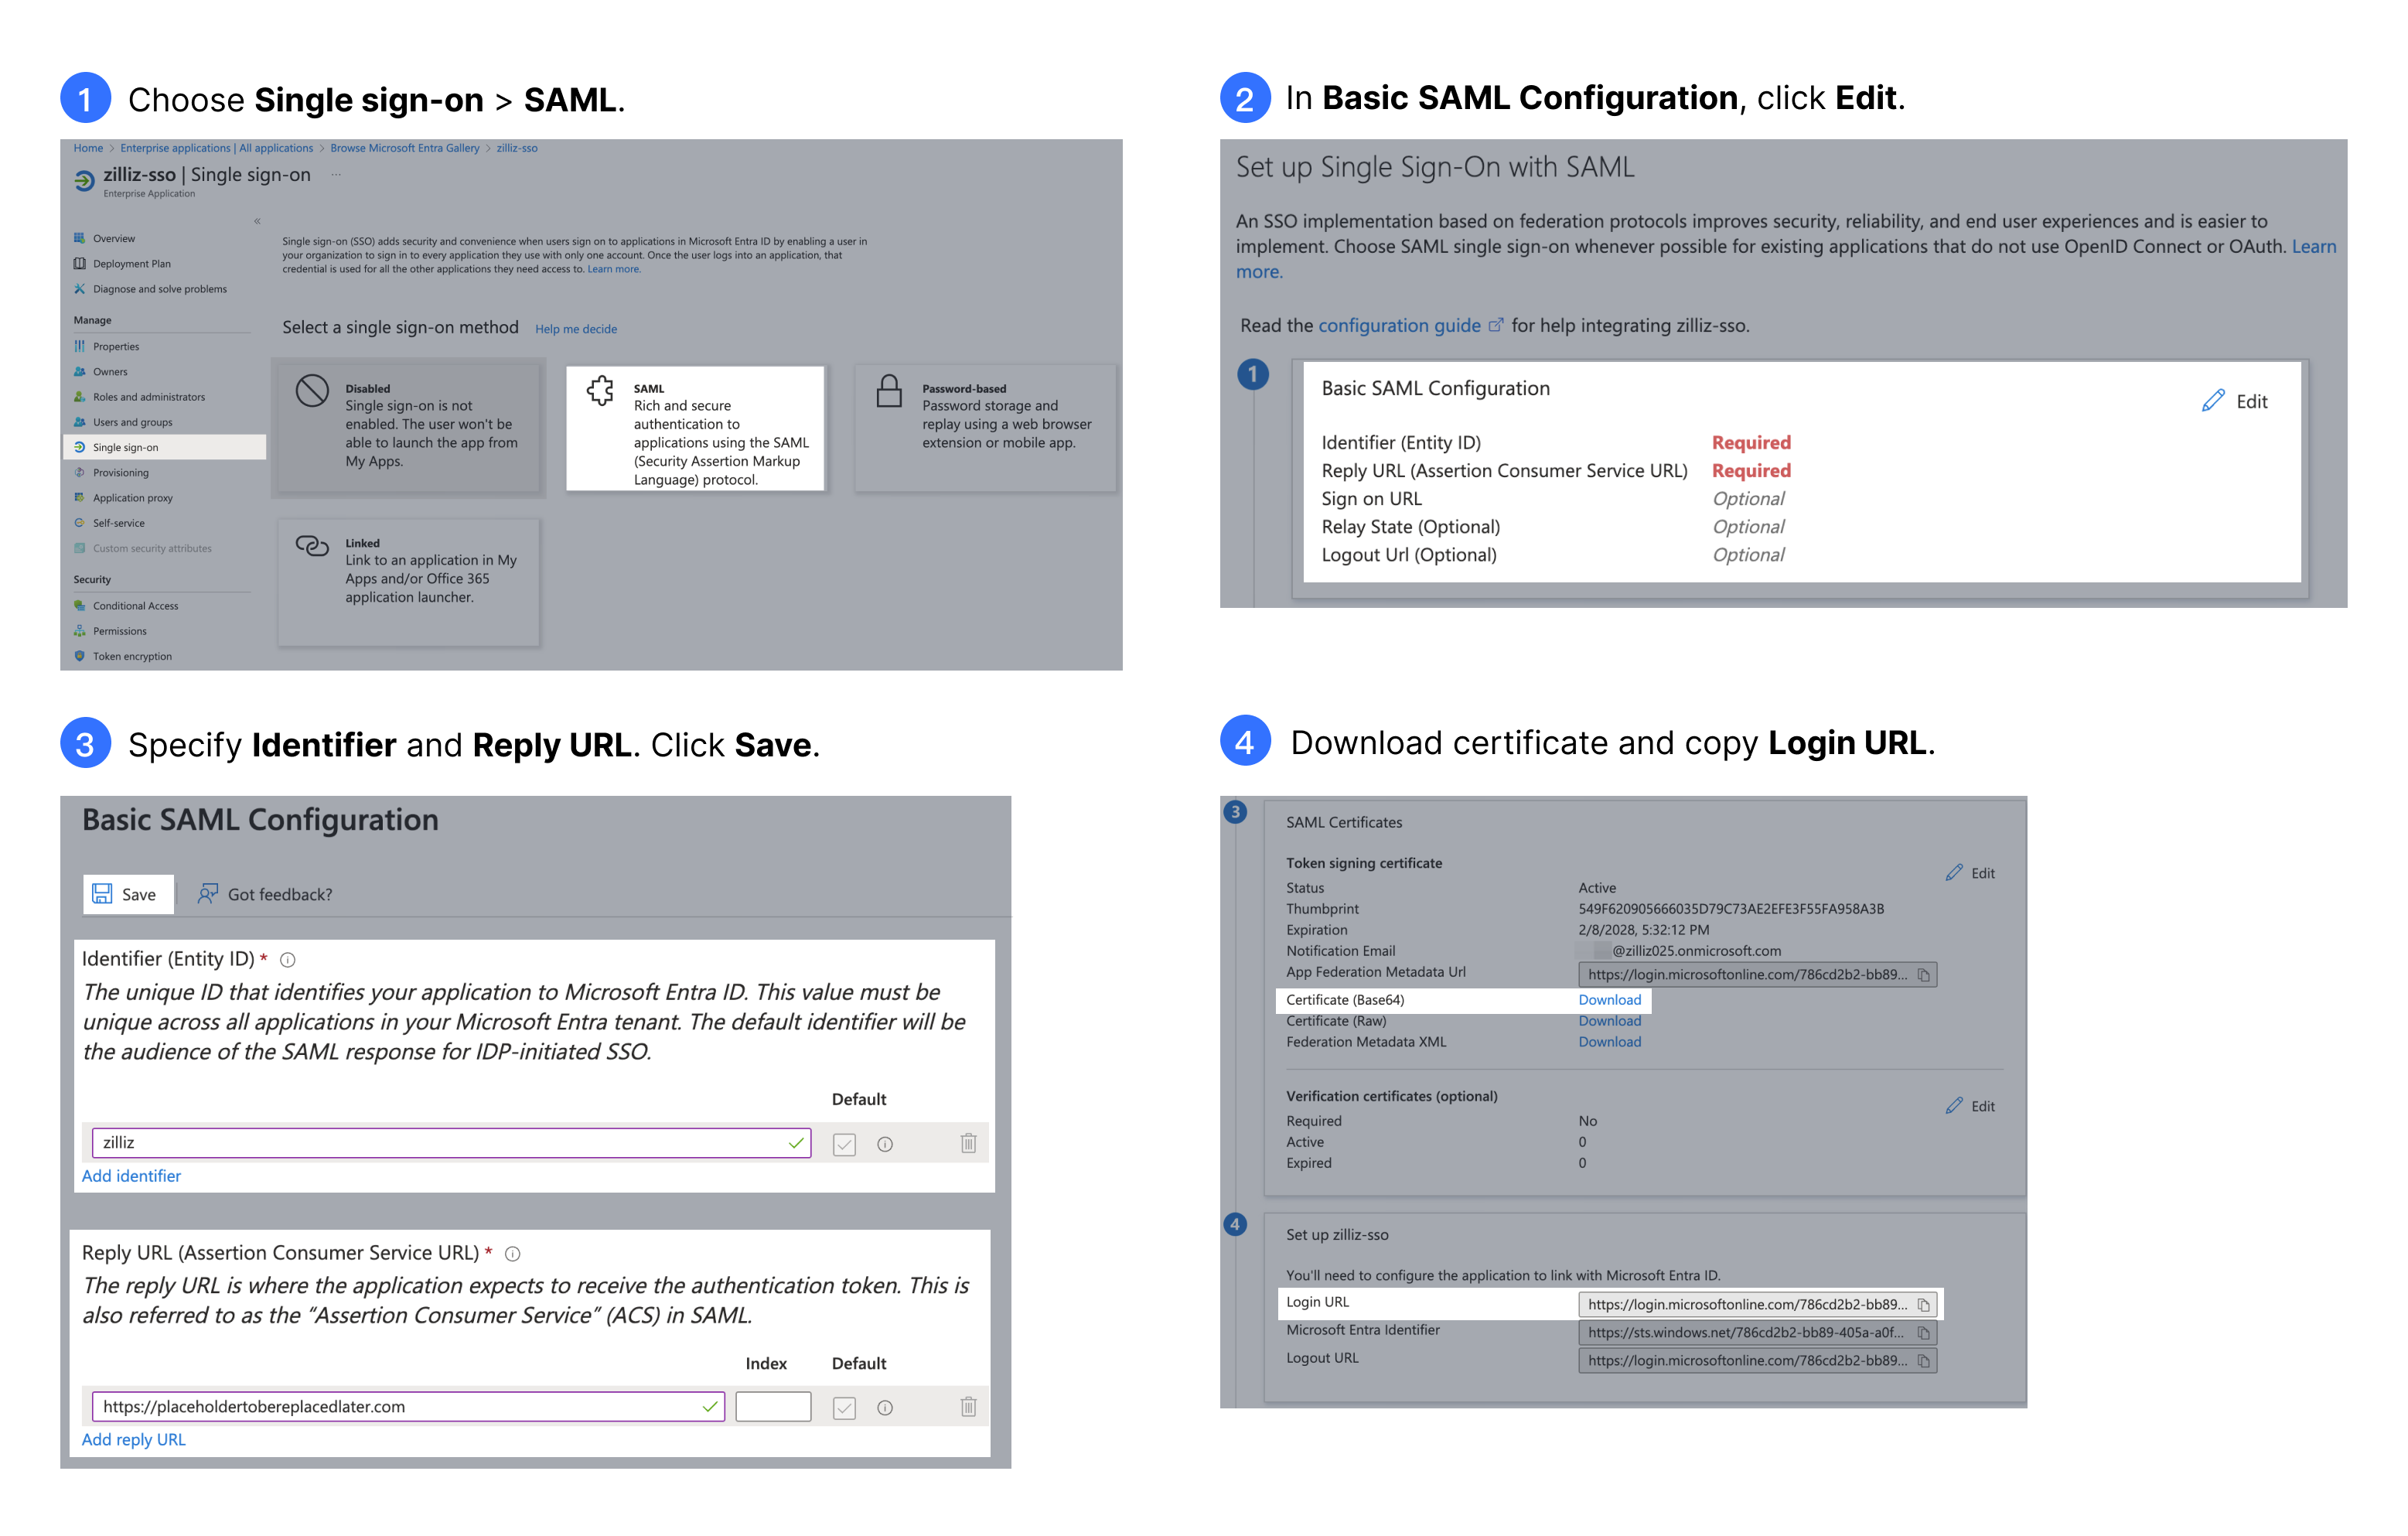Click the Home breadcrumb

pos(88,148)
